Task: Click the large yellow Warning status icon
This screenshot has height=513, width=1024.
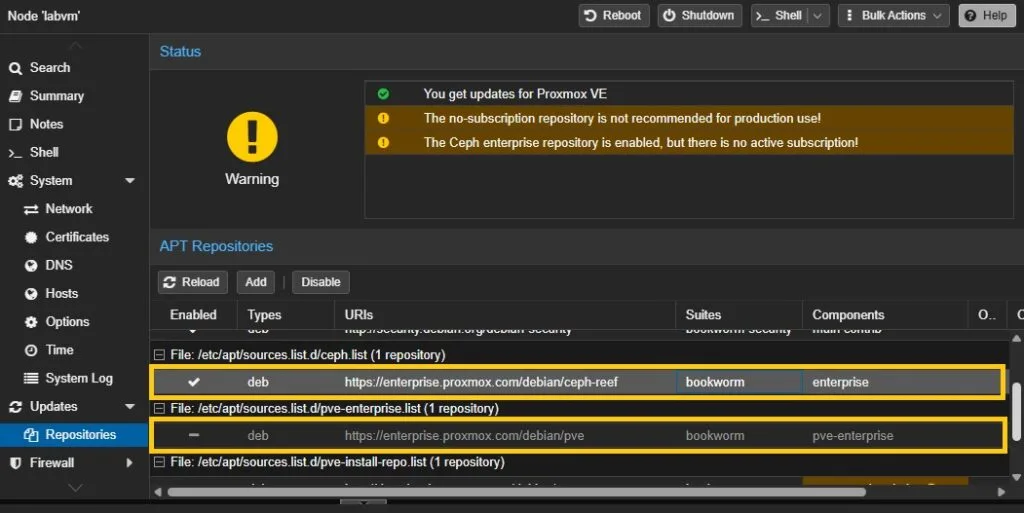Action: point(252,136)
